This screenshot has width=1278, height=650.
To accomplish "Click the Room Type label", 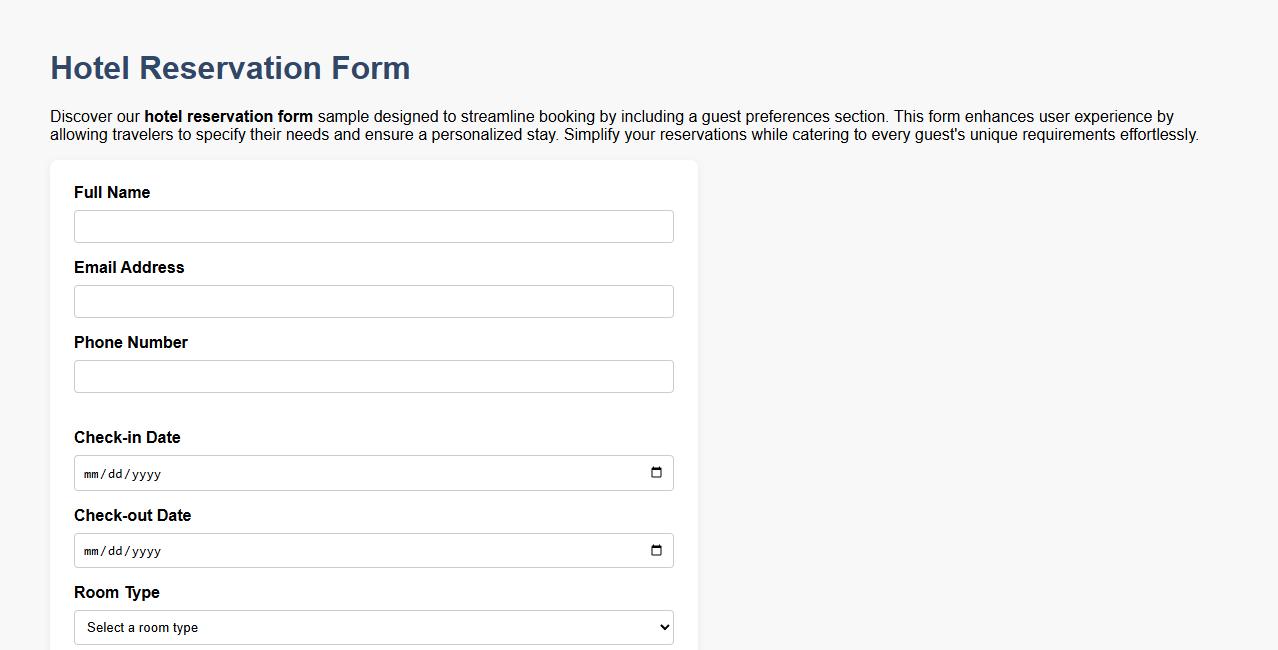I will pyautogui.click(x=116, y=592).
